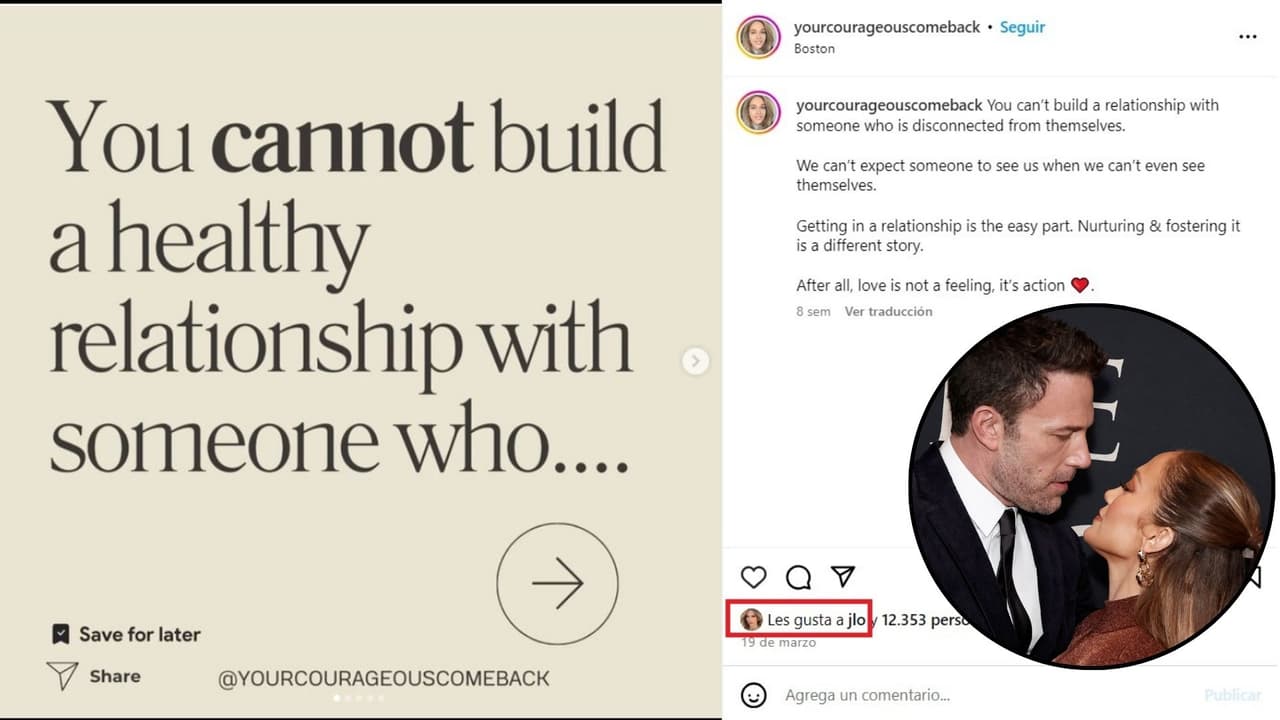Viewport: 1280px width, 720px height.
Task: Click jlo's avatar in the Les gusta row
Action: pyautogui.click(x=750, y=620)
